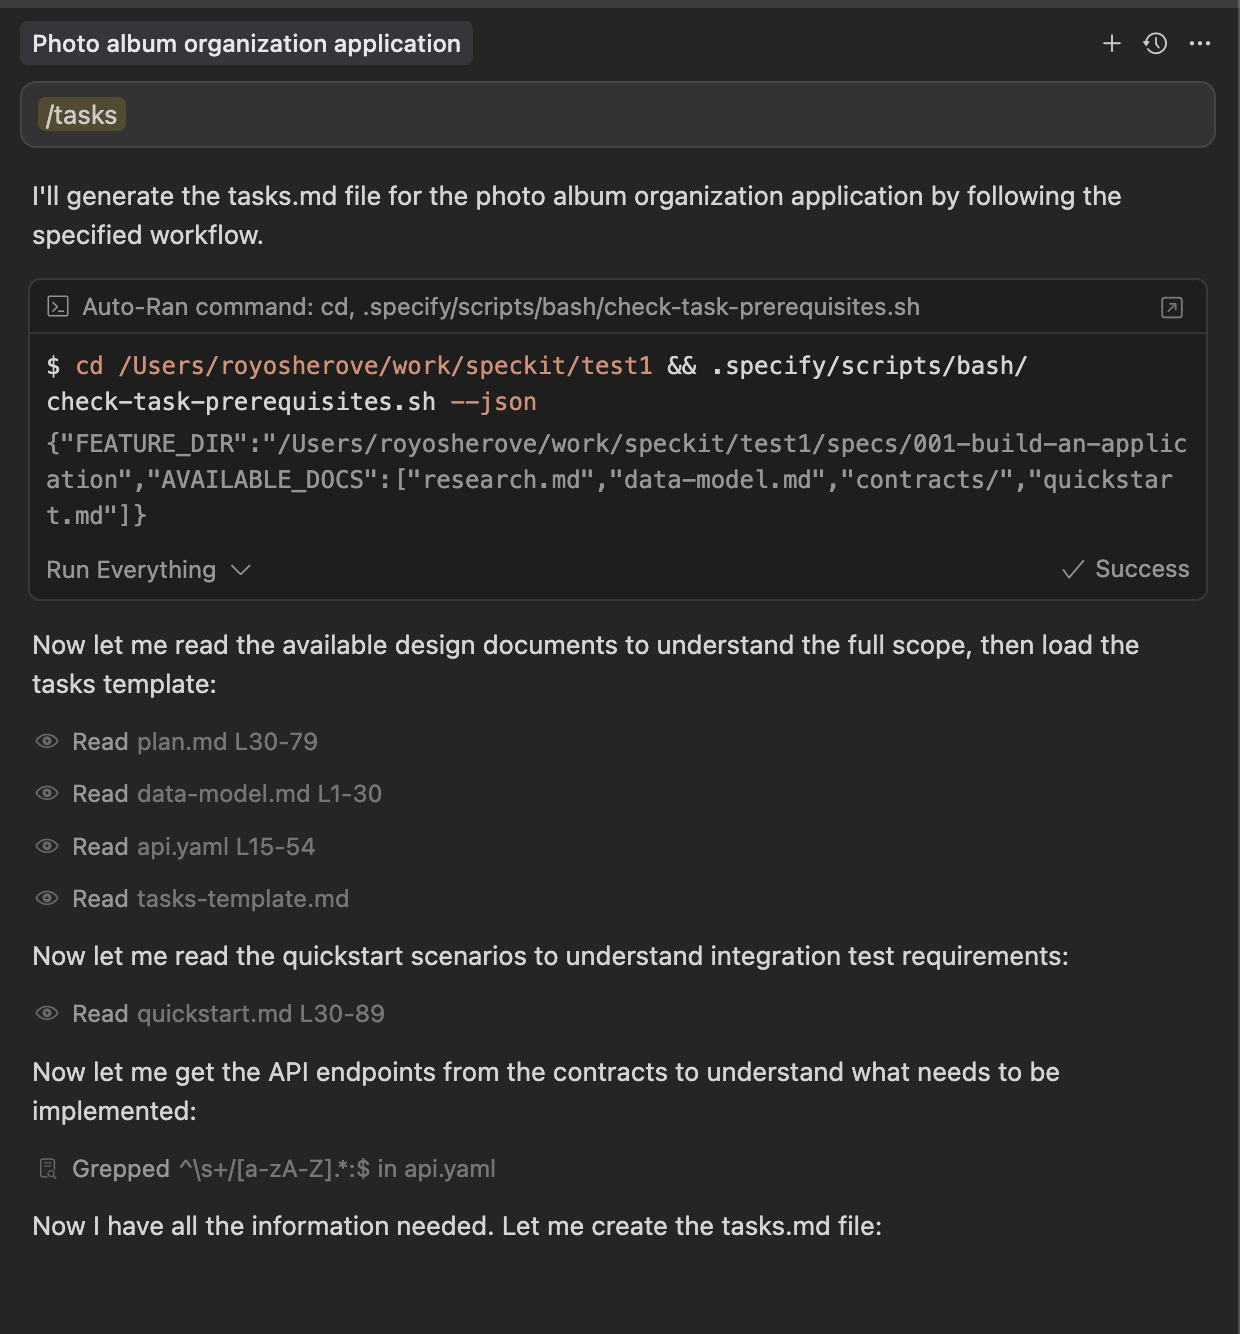This screenshot has width=1240, height=1334.
Task: Select the Photo album organization application tab
Action: pyautogui.click(x=246, y=43)
